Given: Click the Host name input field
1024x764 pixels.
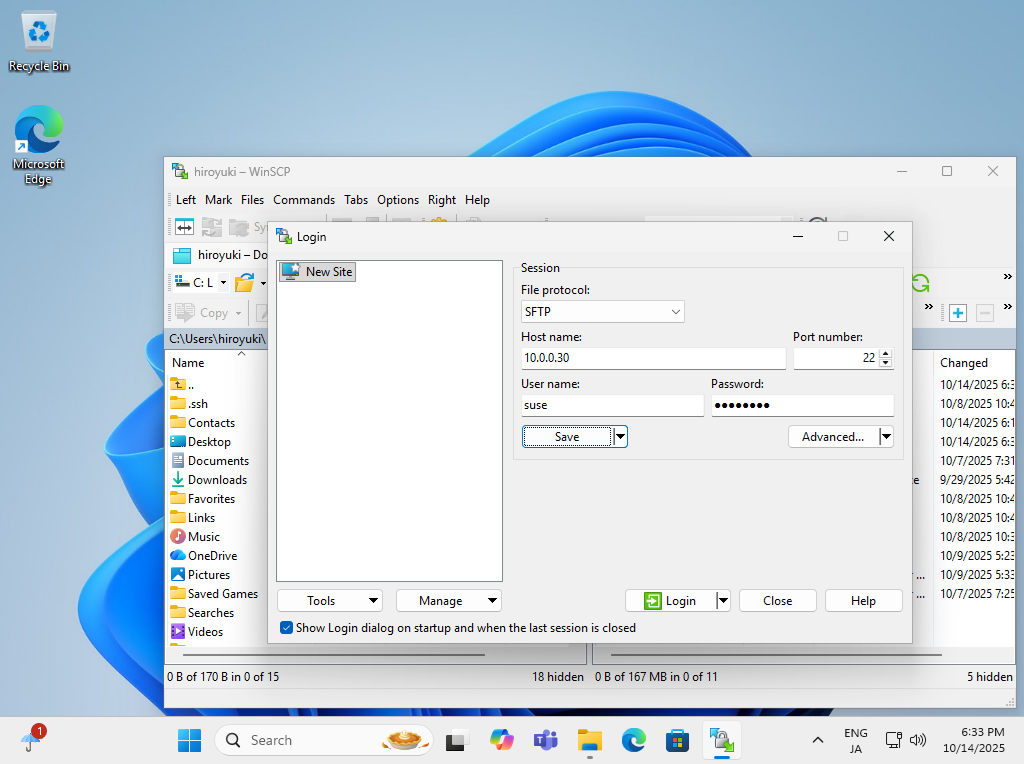Looking at the screenshot, I should pyautogui.click(x=653, y=358).
